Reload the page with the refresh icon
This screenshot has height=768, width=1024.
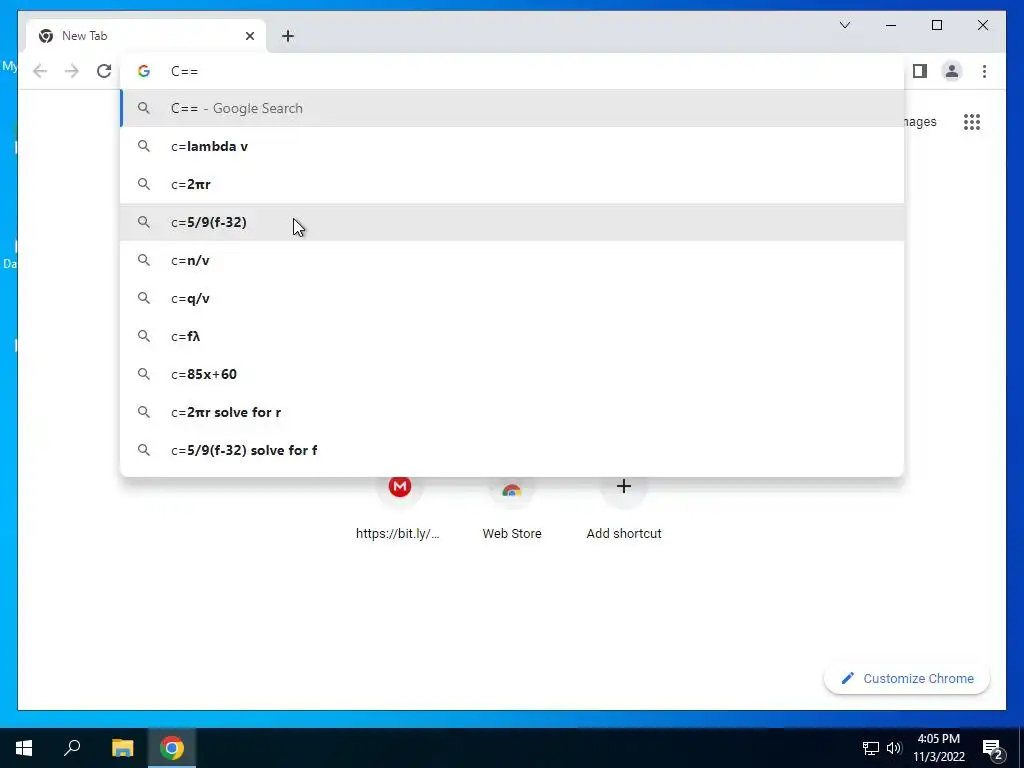point(104,71)
